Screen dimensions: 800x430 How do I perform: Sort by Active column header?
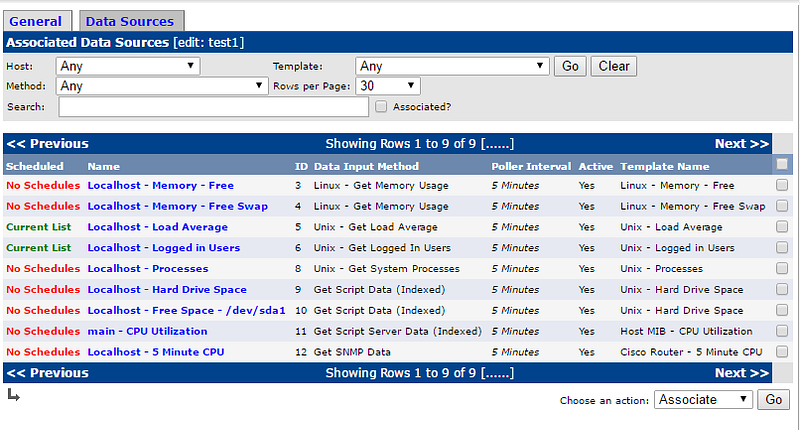[595, 166]
